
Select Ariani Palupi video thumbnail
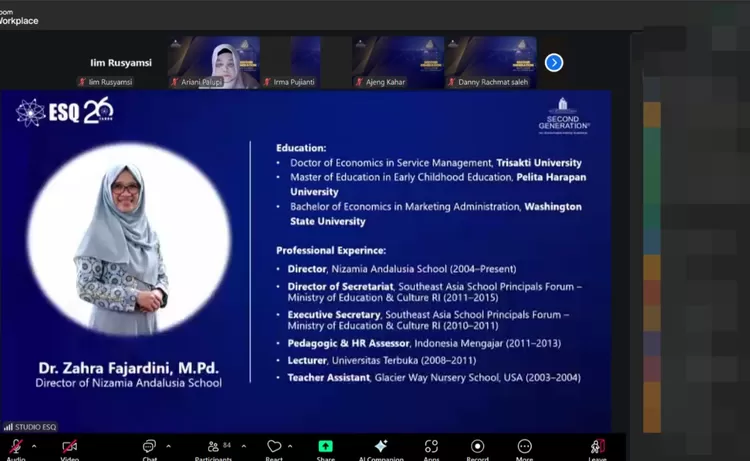[x=214, y=62]
